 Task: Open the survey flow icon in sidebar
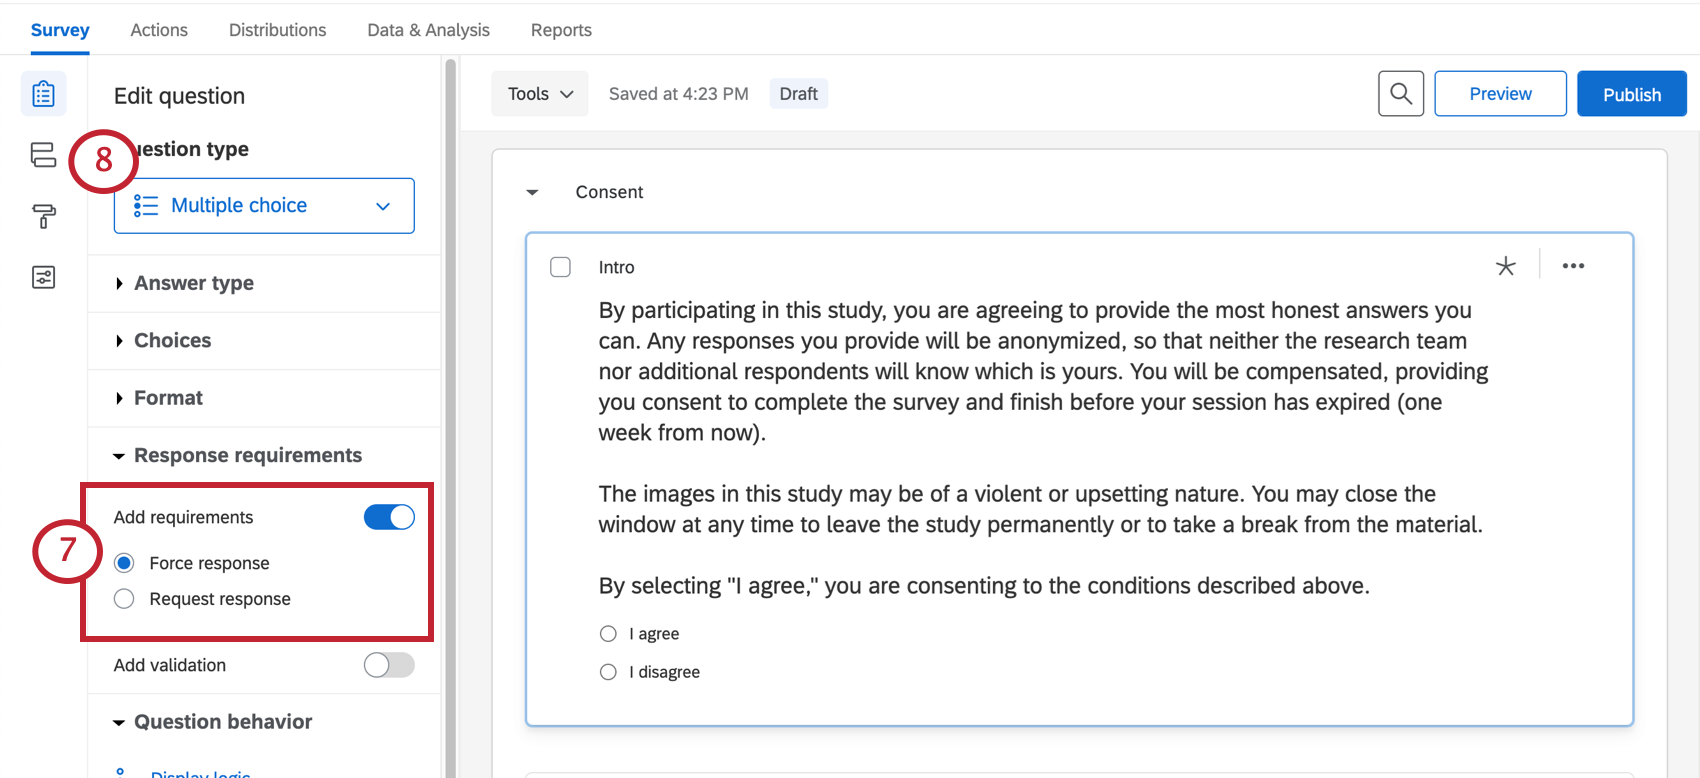[43, 155]
